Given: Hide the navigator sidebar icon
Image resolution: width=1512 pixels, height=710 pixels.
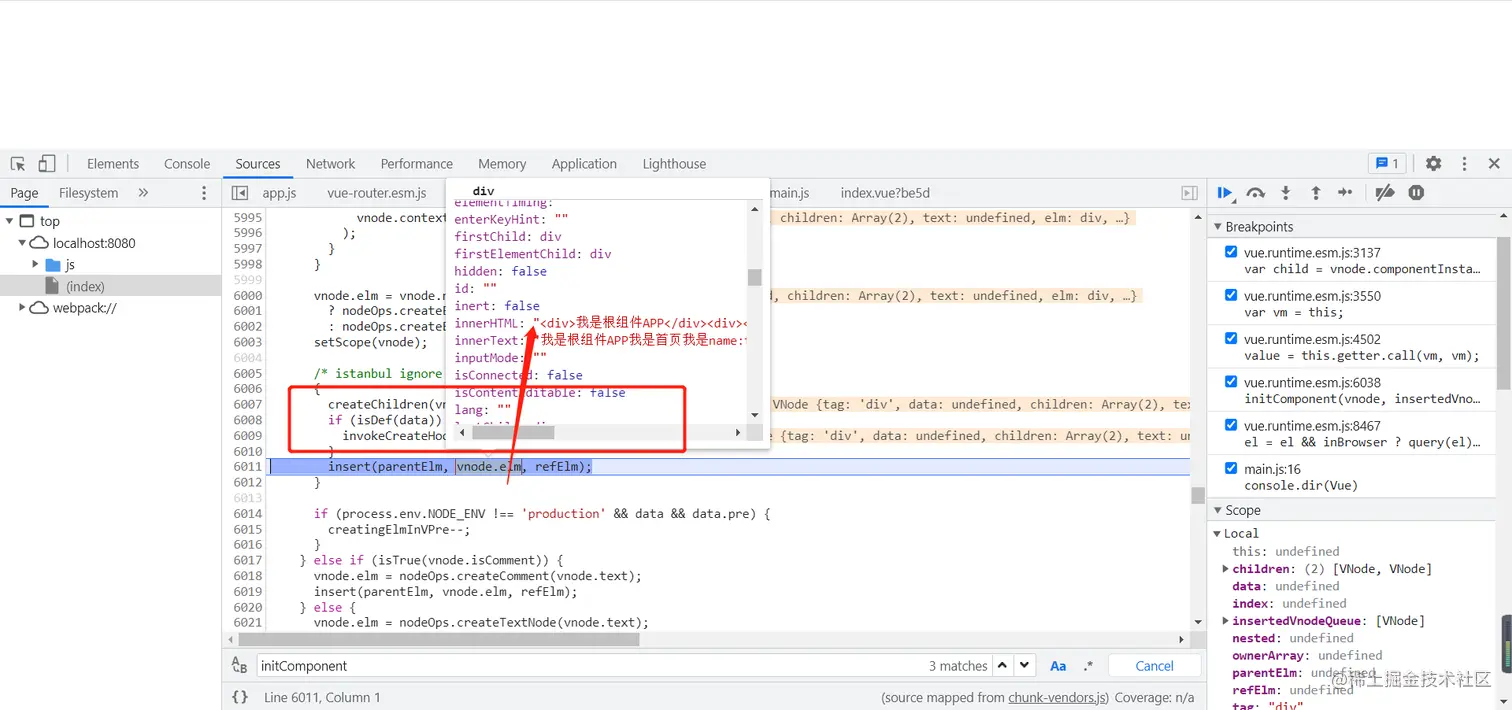Looking at the screenshot, I should coord(240,193).
